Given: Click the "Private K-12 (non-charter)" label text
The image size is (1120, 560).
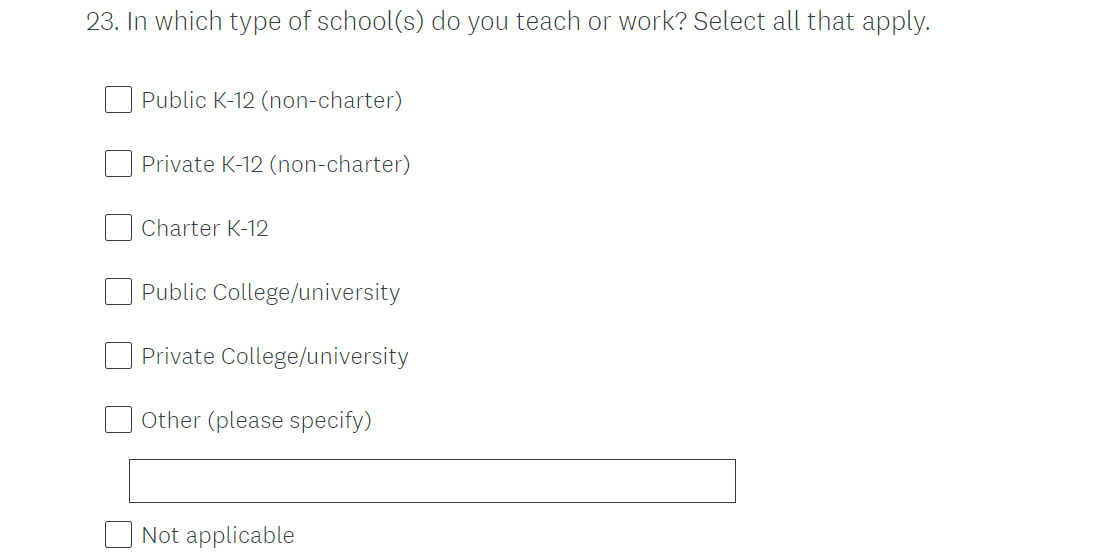Looking at the screenshot, I should point(275,164).
